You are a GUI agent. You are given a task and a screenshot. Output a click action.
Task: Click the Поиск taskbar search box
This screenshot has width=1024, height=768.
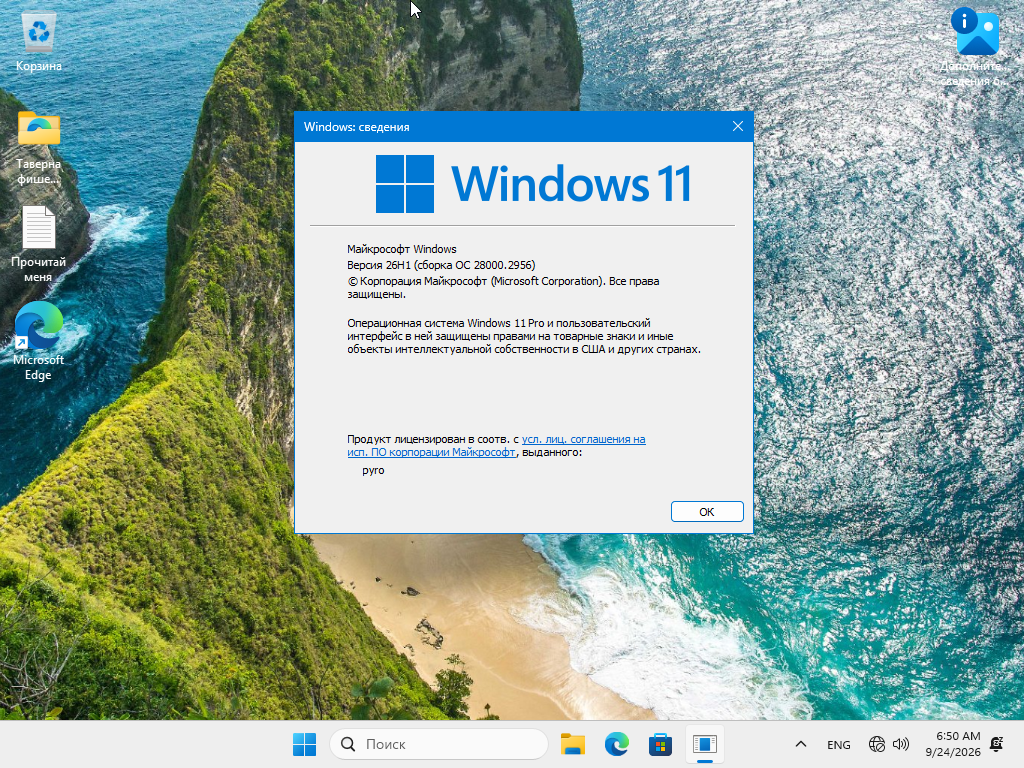[438, 744]
